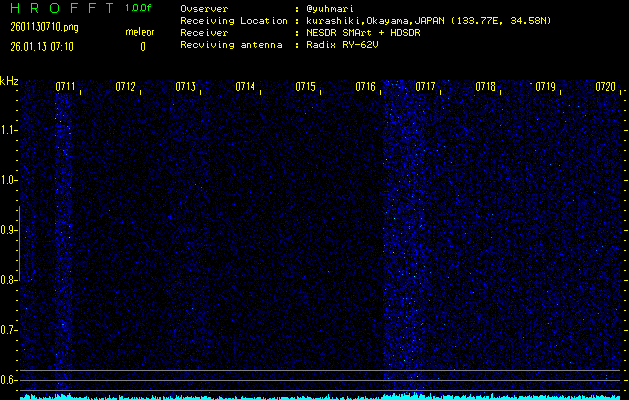Click the 0714 time marker
The height and width of the screenshot is (400, 629).
pyautogui.click(x=245, y=87)
